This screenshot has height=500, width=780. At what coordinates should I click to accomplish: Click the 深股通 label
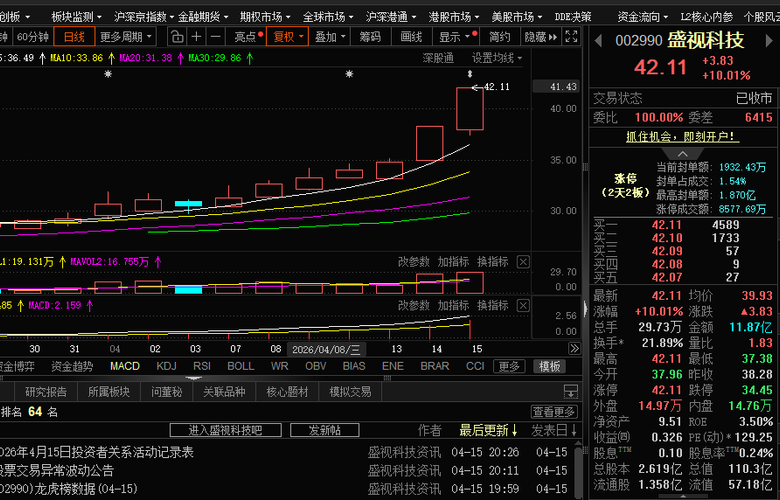tap(438, 58)
